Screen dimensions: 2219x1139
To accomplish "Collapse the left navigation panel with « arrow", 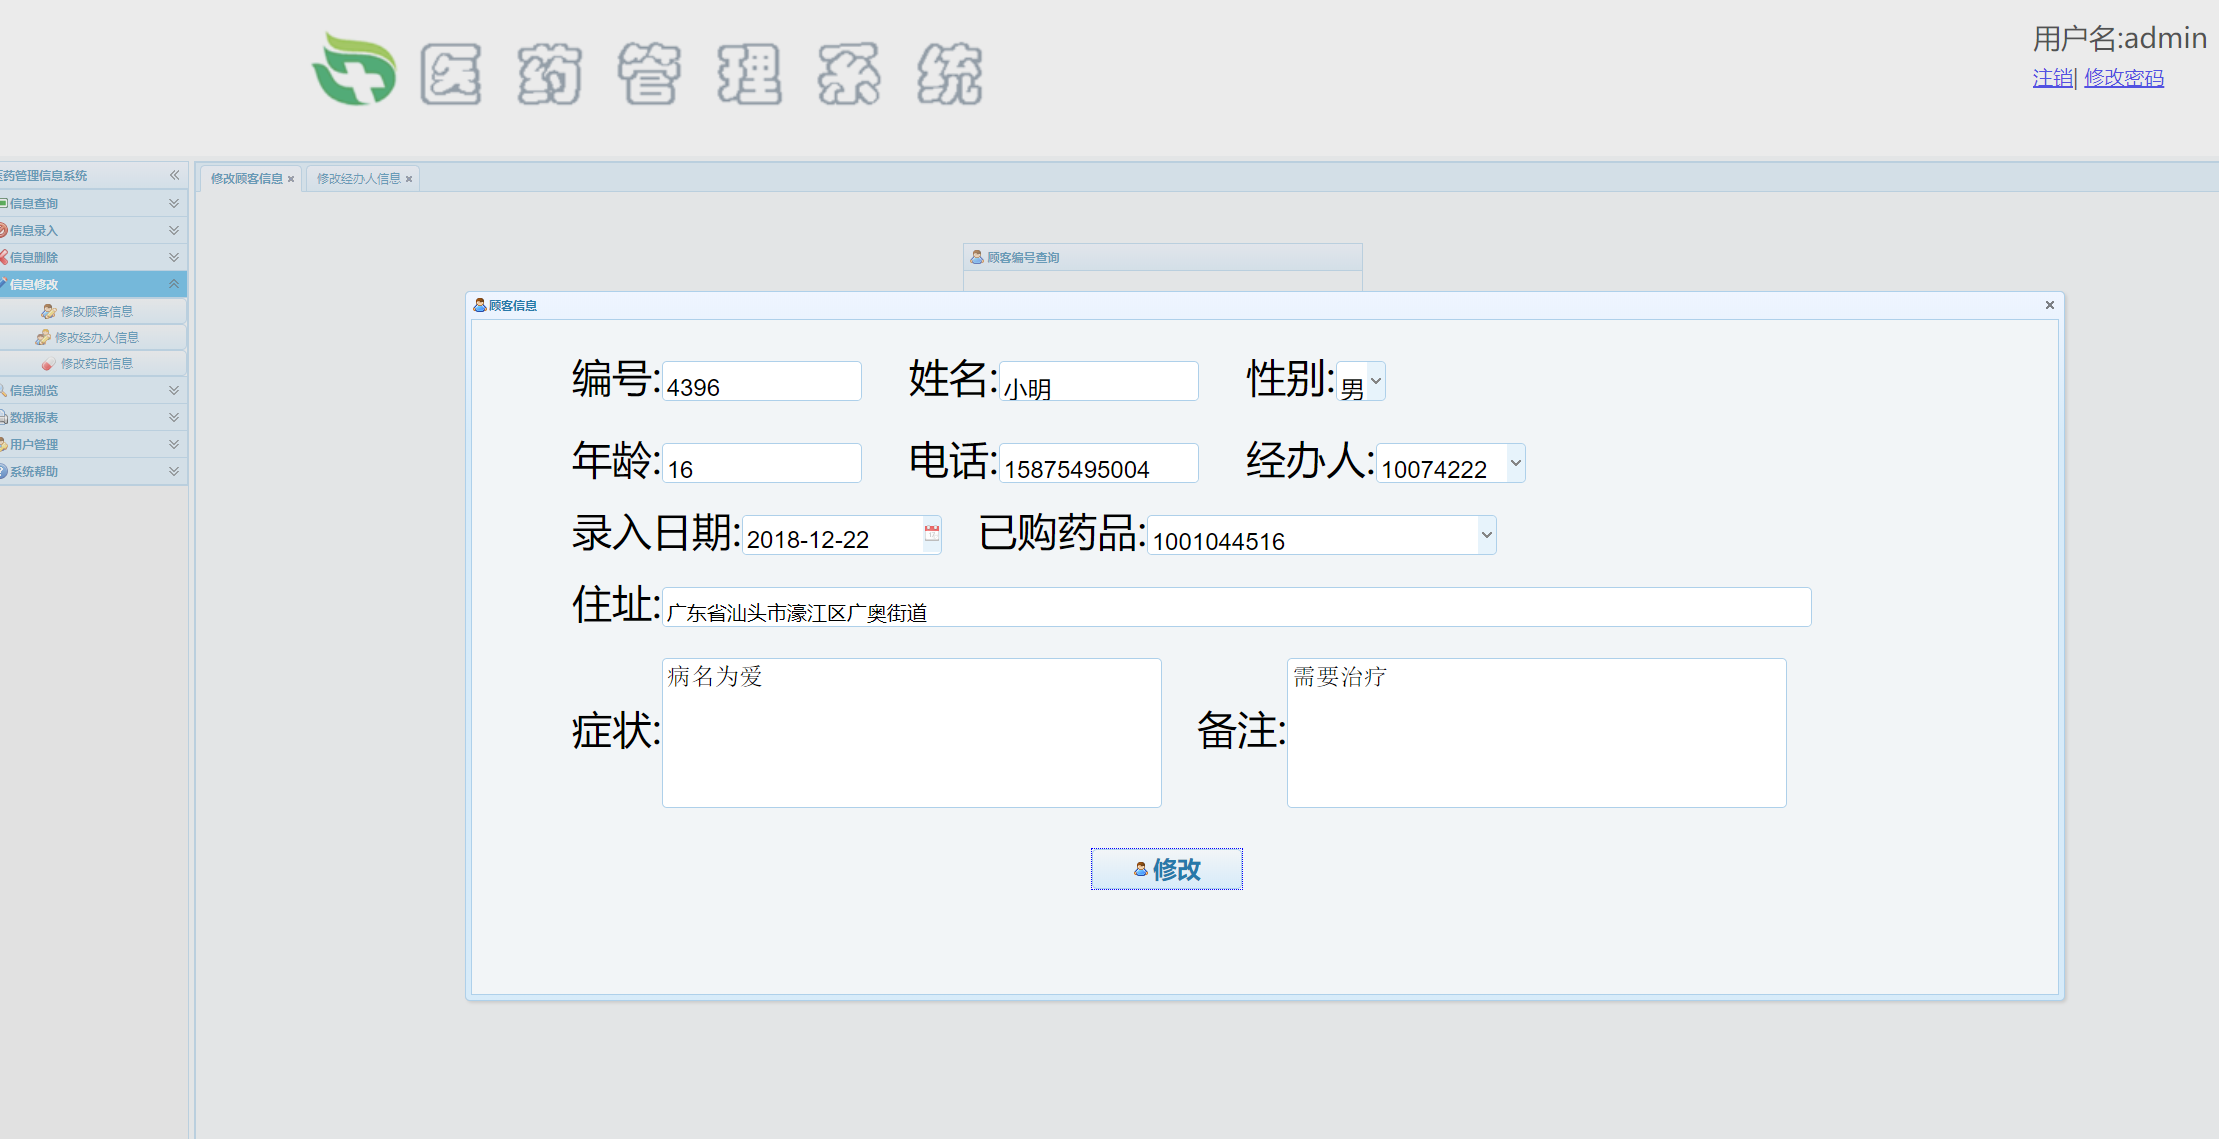I will (x=176, y=175).
